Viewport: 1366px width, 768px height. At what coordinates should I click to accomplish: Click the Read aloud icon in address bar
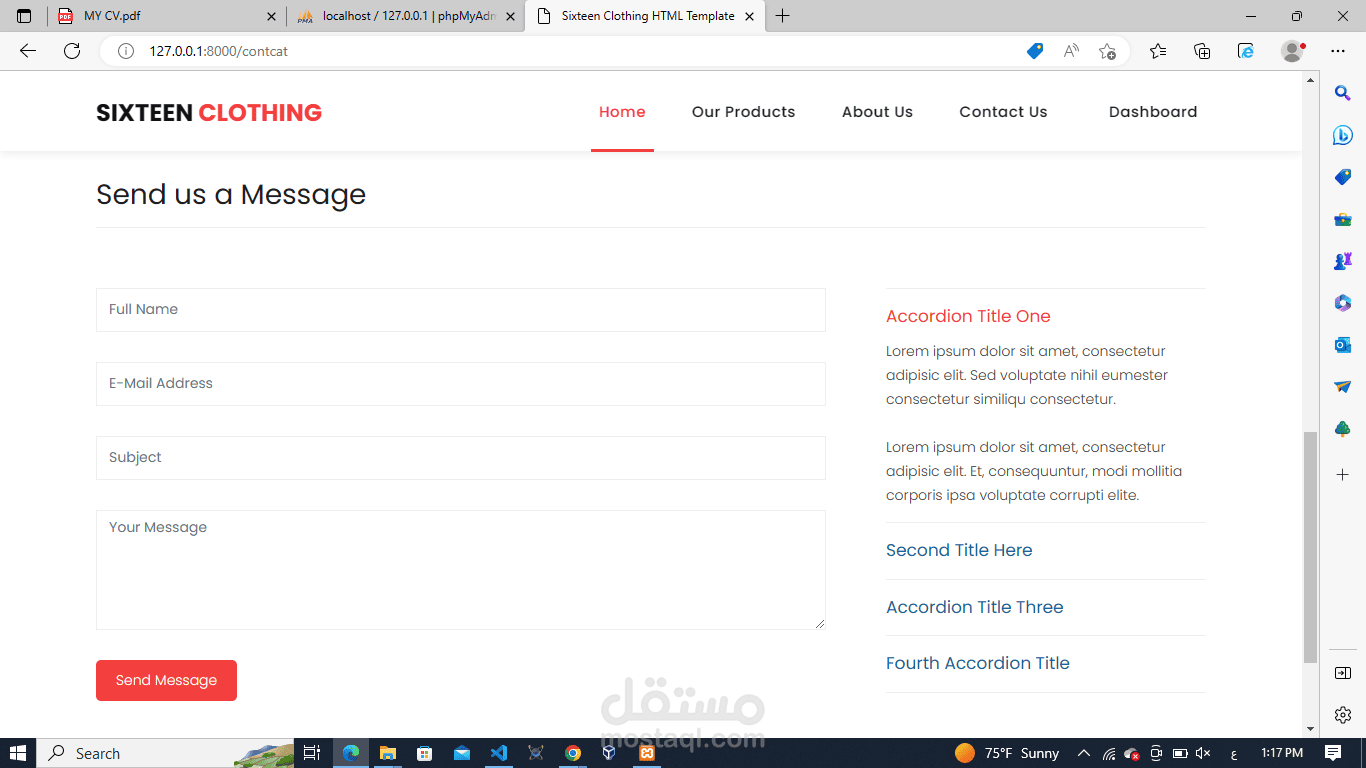click(x=1071, y=51)
